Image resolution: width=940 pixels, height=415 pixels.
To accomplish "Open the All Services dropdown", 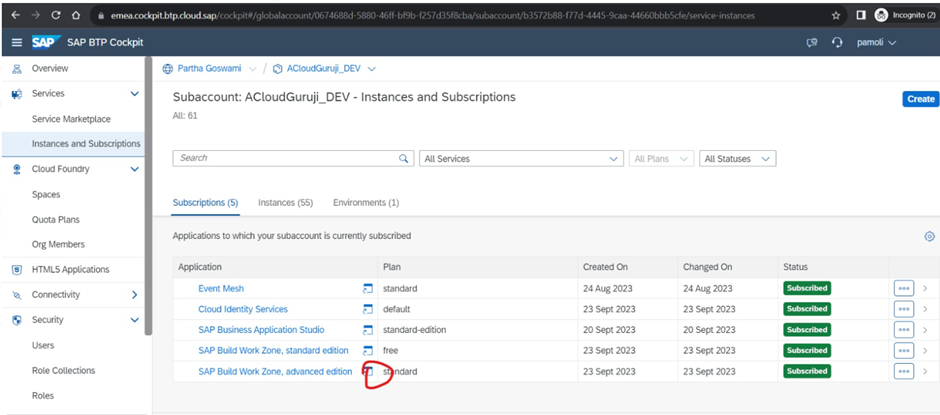I will pyautogui.click(x=520, y=159).
